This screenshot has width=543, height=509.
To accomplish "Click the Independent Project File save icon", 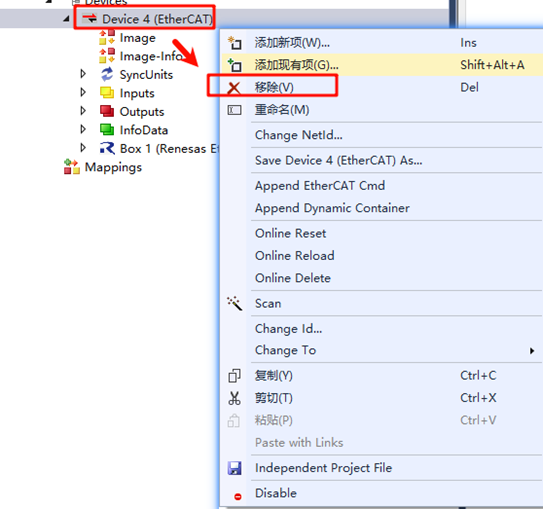I will coord(234,468).
